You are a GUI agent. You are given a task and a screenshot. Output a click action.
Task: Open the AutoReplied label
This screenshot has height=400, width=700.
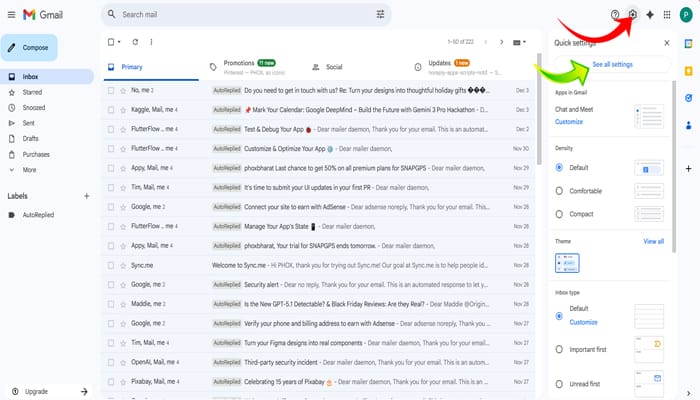(x=38, y=215)
